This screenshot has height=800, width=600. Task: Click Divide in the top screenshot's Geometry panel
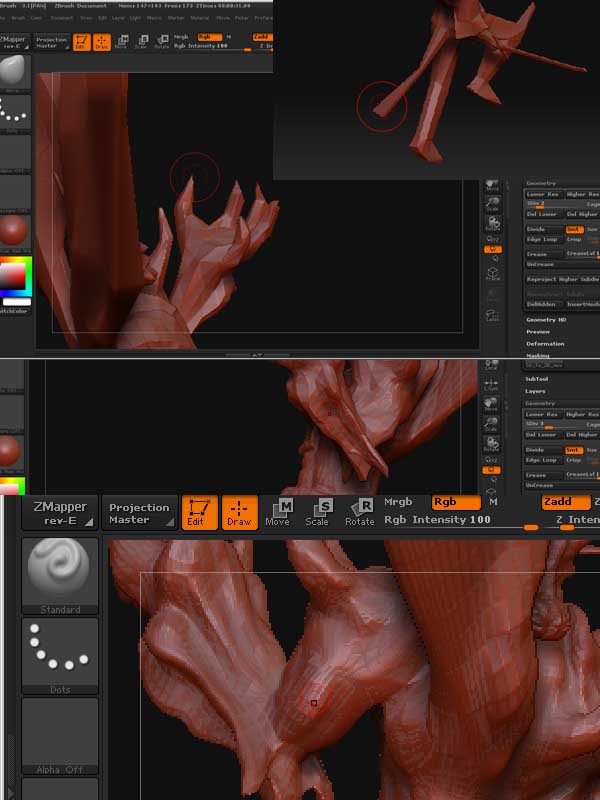tap(543, 230)
